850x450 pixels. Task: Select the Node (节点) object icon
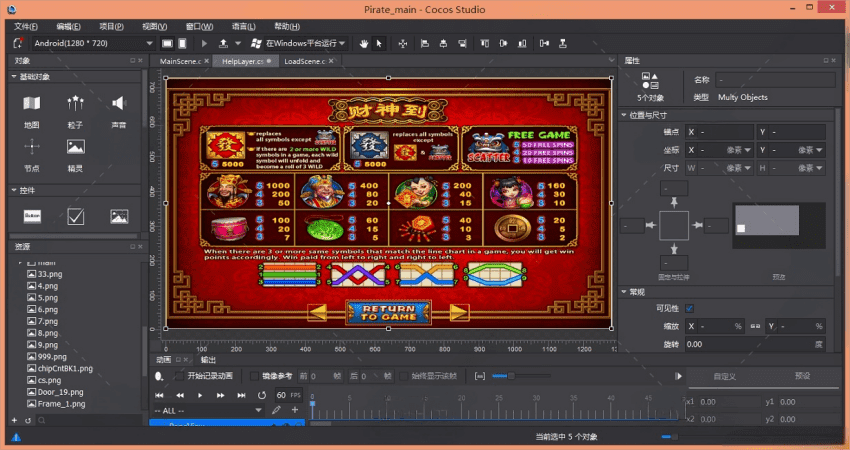click(32, 148)
